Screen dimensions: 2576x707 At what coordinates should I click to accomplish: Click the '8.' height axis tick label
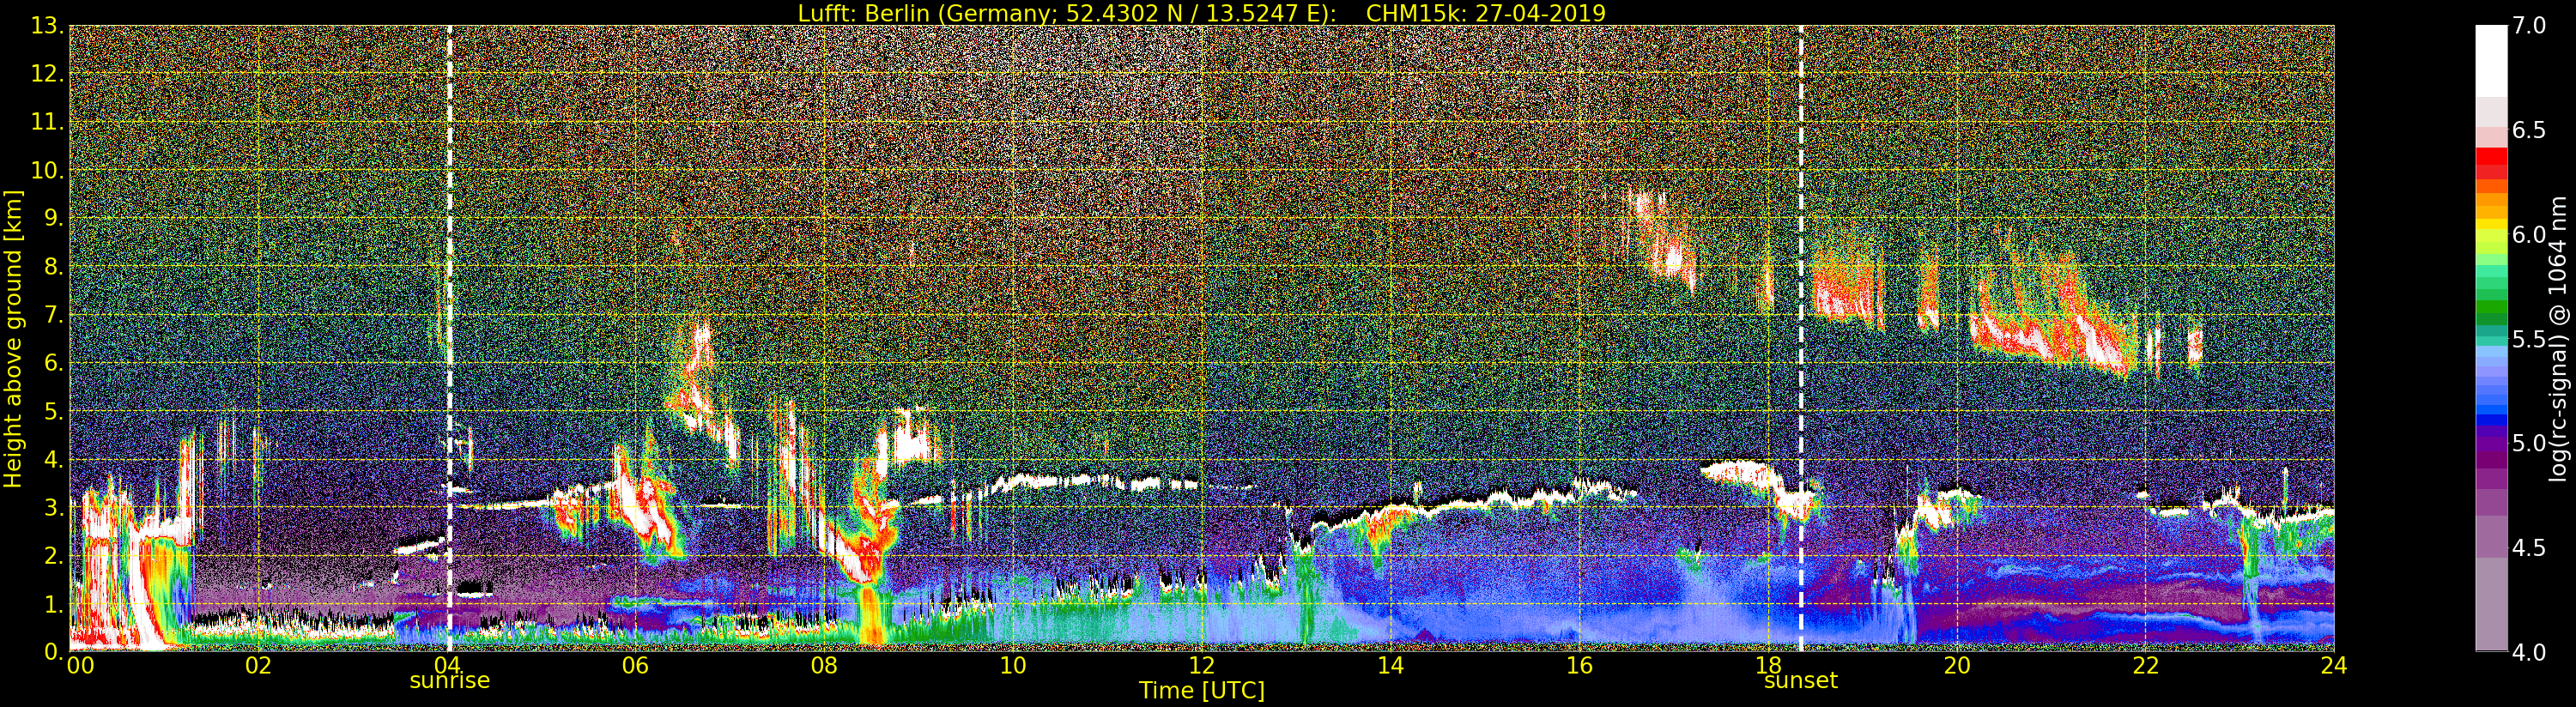pos(53,267)
